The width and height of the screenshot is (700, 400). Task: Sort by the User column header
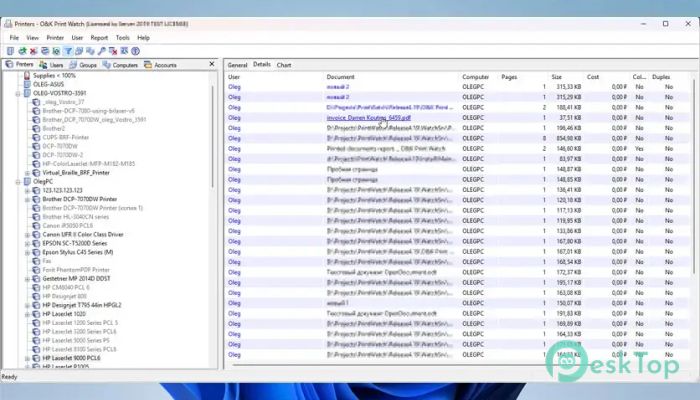click(x=234, y=77)
